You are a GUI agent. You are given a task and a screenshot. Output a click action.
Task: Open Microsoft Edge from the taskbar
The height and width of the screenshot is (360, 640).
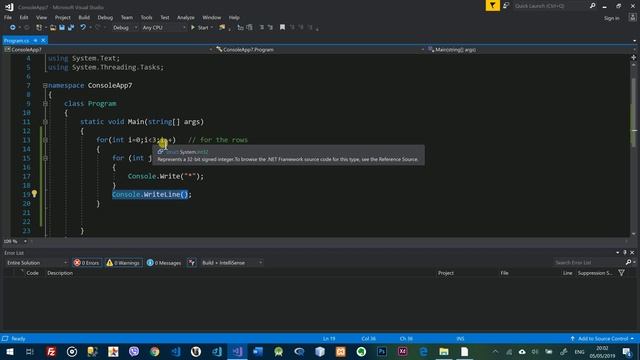[x=423, y=351]
